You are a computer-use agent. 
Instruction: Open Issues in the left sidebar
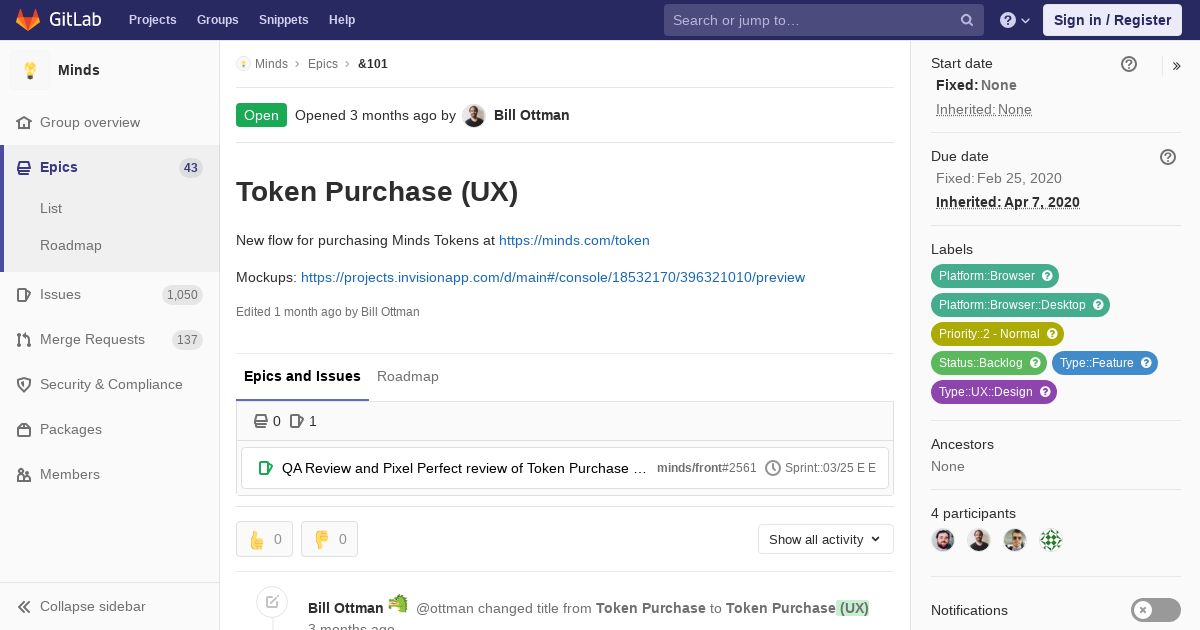point(60,294)
